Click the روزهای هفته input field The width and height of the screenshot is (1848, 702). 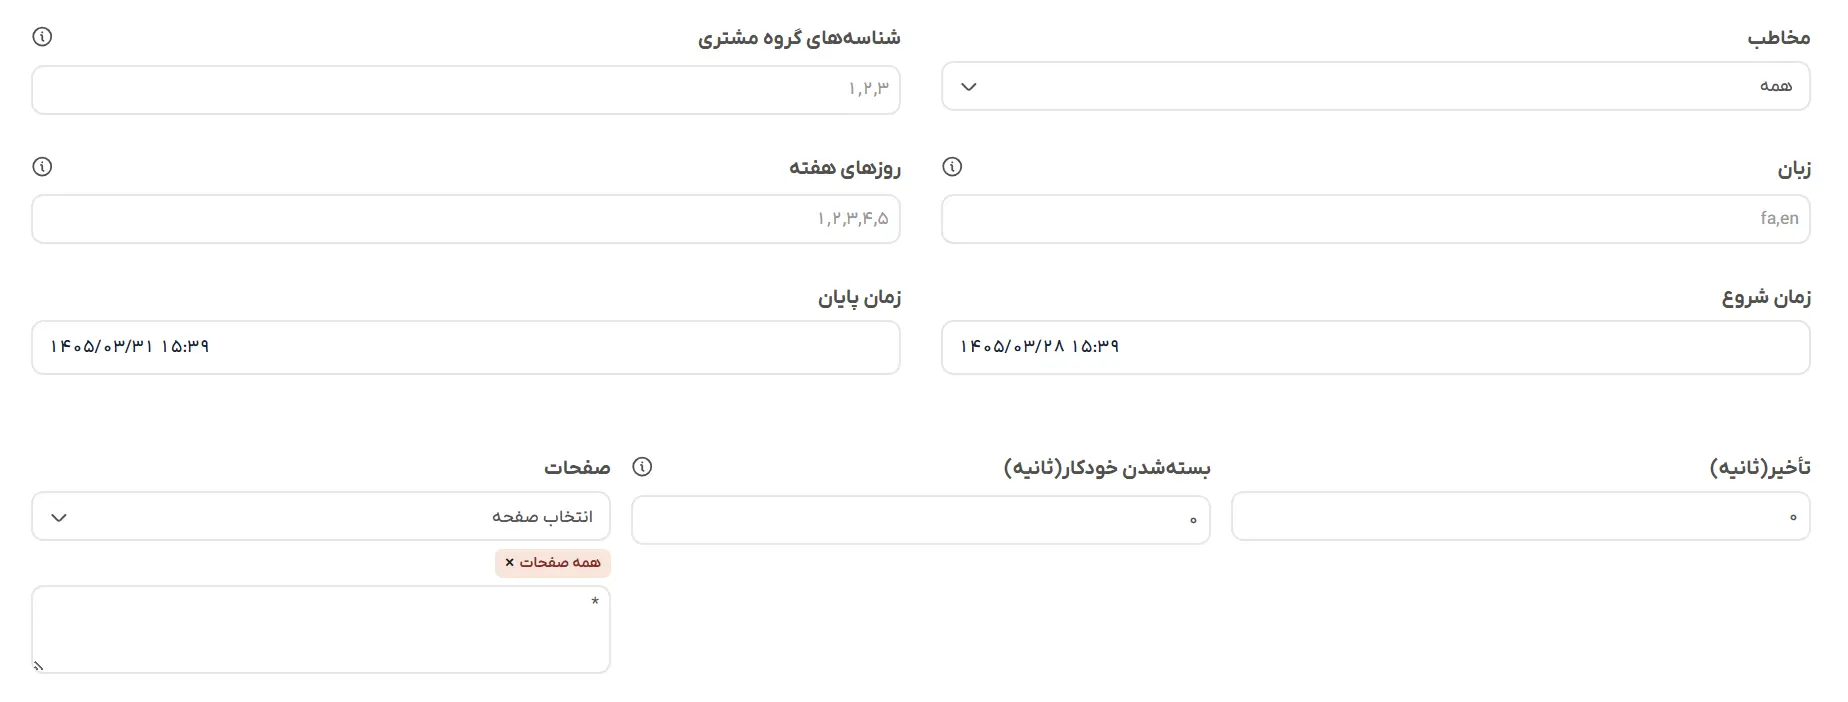click(x=466, y=219)
